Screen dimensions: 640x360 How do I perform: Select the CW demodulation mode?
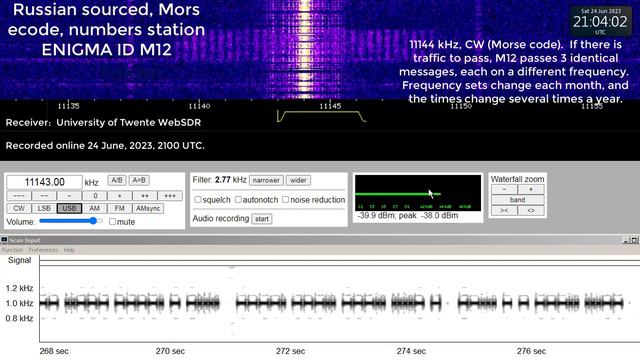click(x=19, y=208)
